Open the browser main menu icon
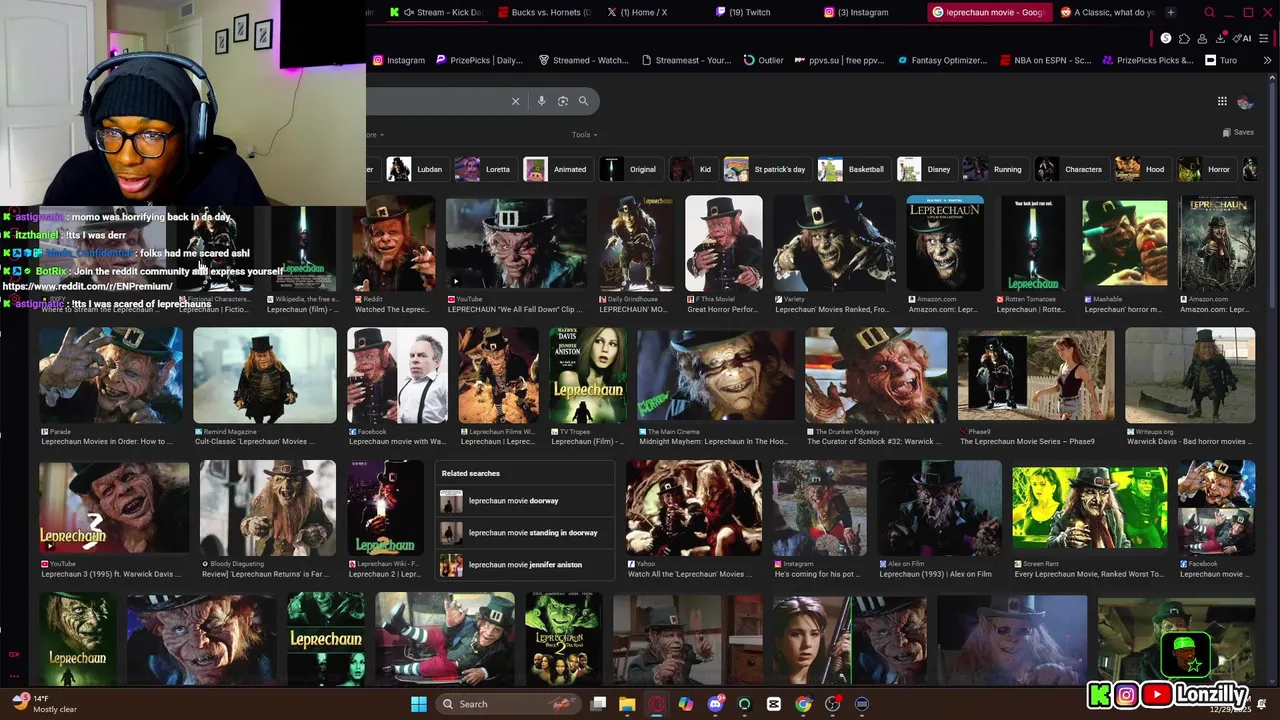This screenshot has width=1280, height=720. pyautogui.click(x=1265, y=38)
